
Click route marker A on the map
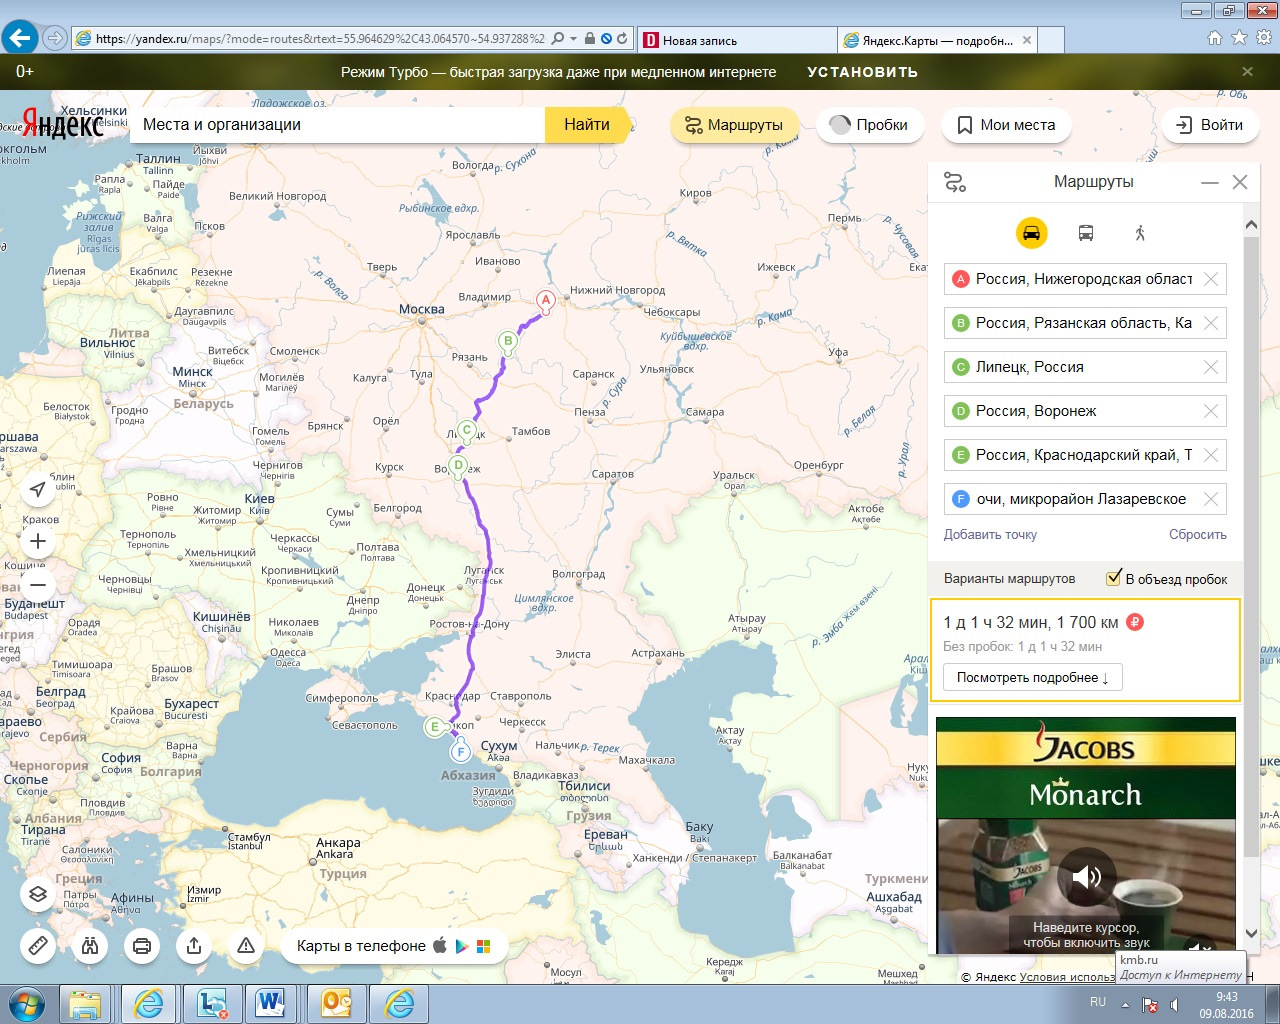(545, 300)
